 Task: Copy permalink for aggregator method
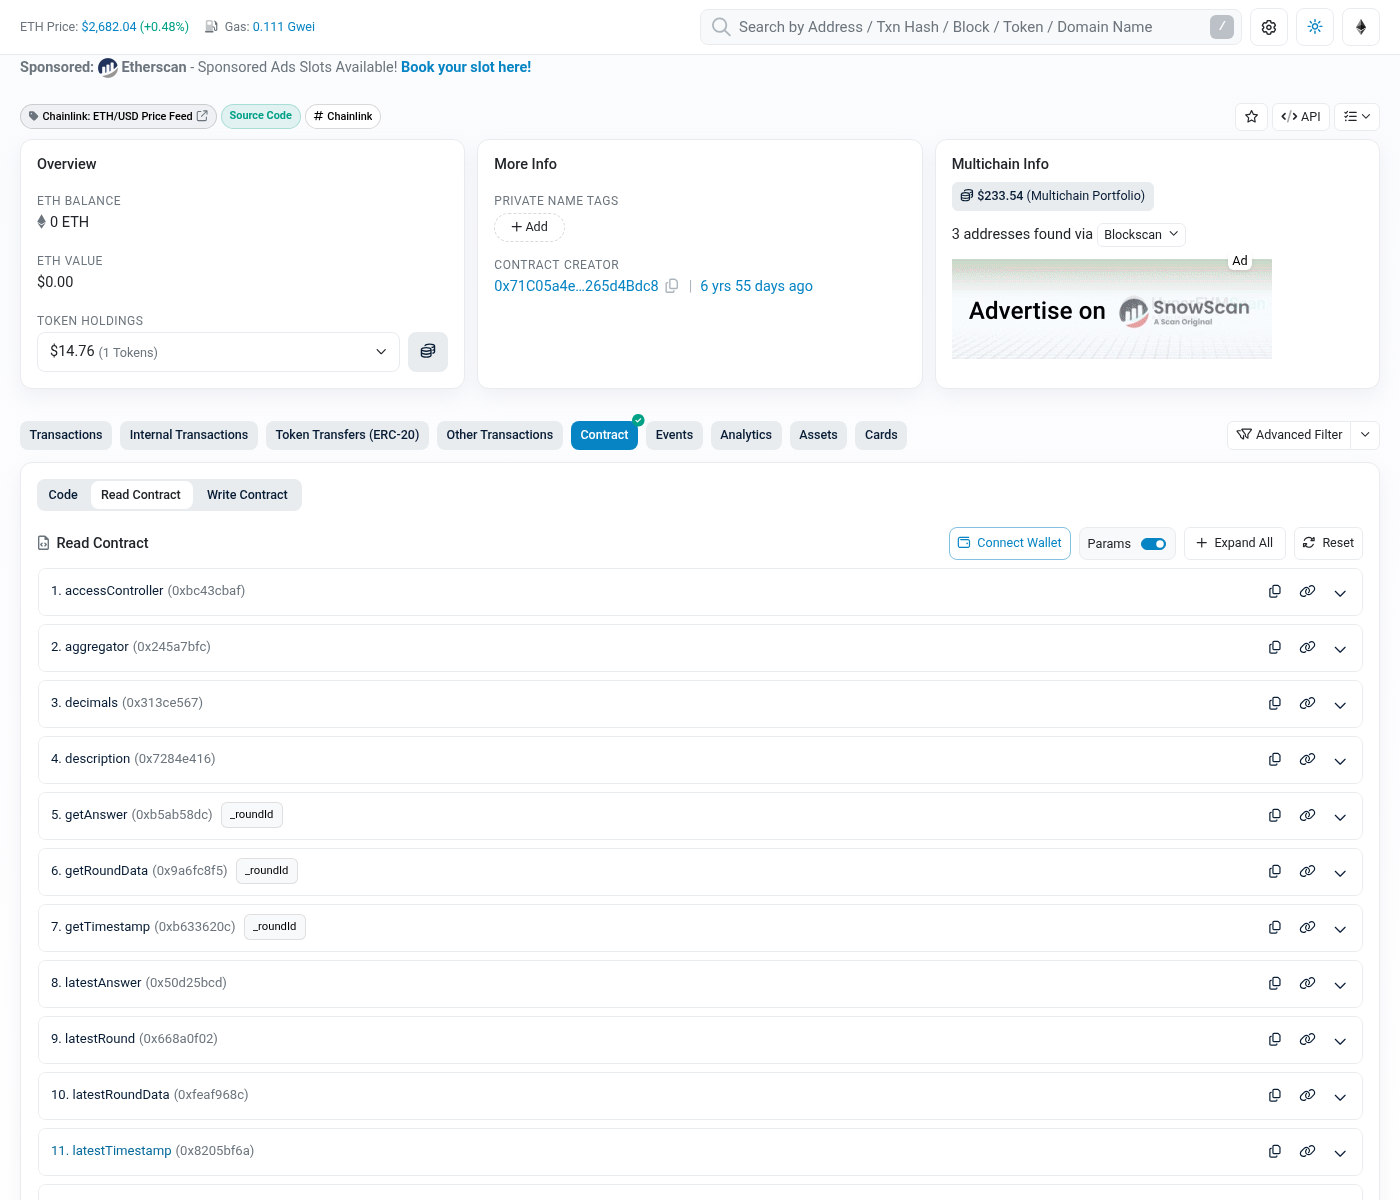point(1307,648)
